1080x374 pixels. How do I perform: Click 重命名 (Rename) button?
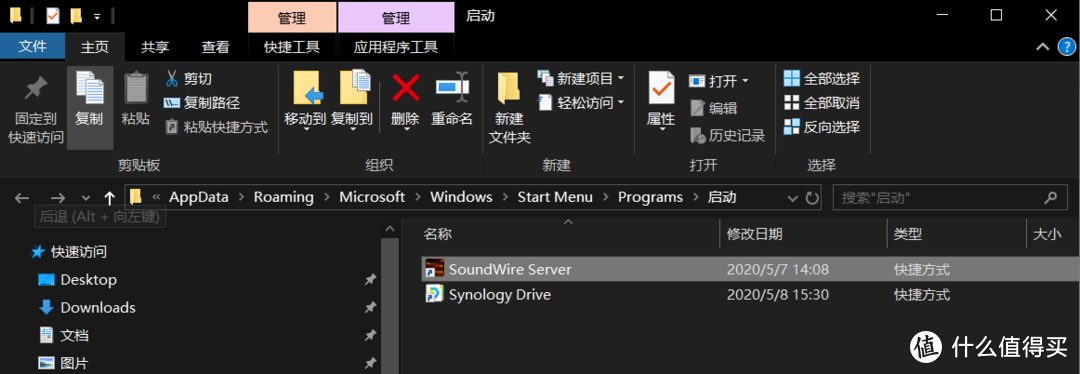point(452,100)
